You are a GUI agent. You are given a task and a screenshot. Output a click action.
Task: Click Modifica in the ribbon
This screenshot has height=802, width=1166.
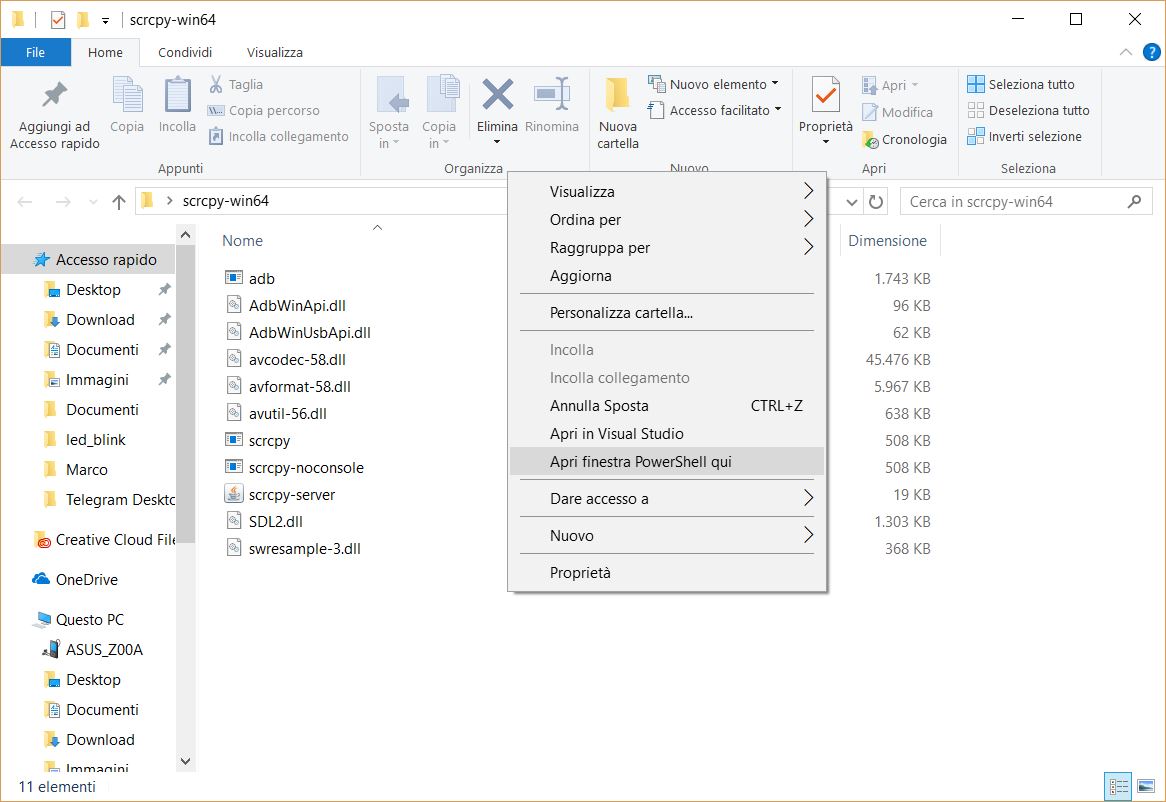[x=898, y=112]
